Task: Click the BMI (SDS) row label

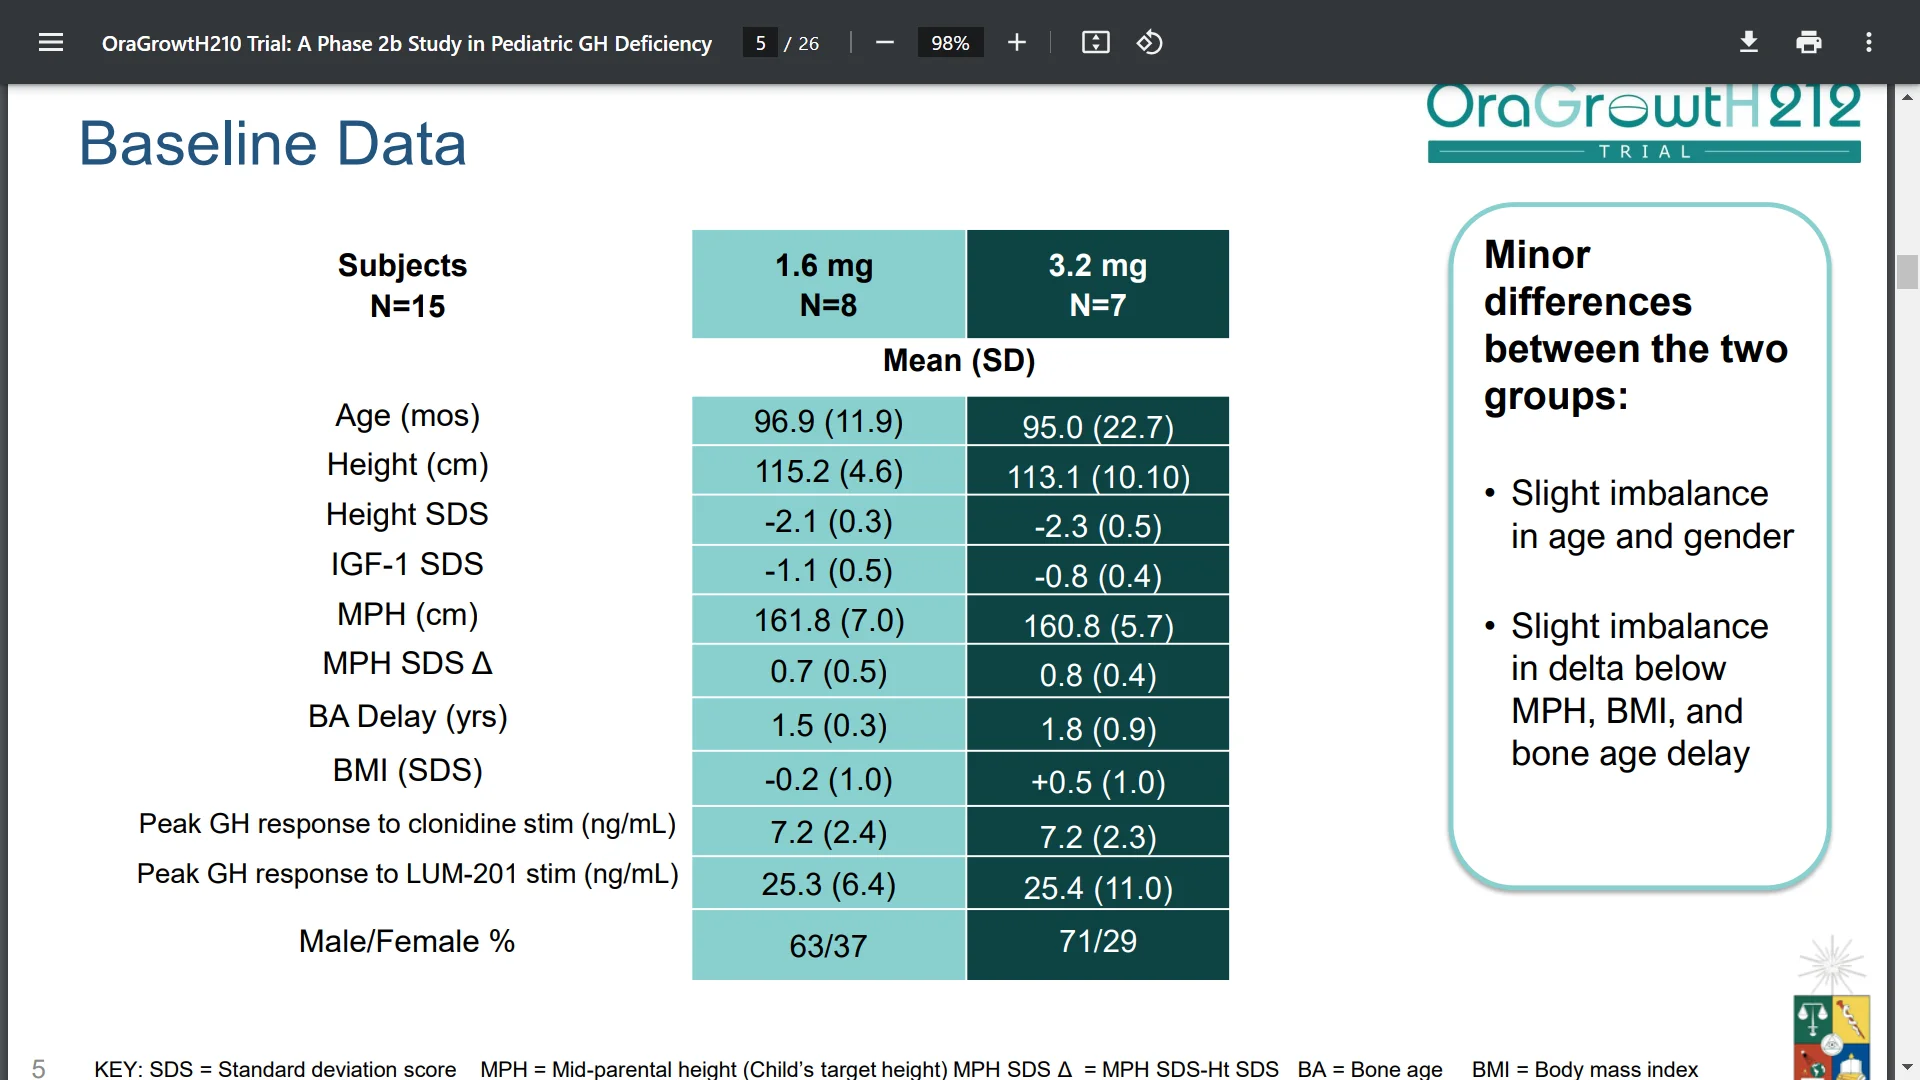Action: pyautogui.click(x=407, y=770)
